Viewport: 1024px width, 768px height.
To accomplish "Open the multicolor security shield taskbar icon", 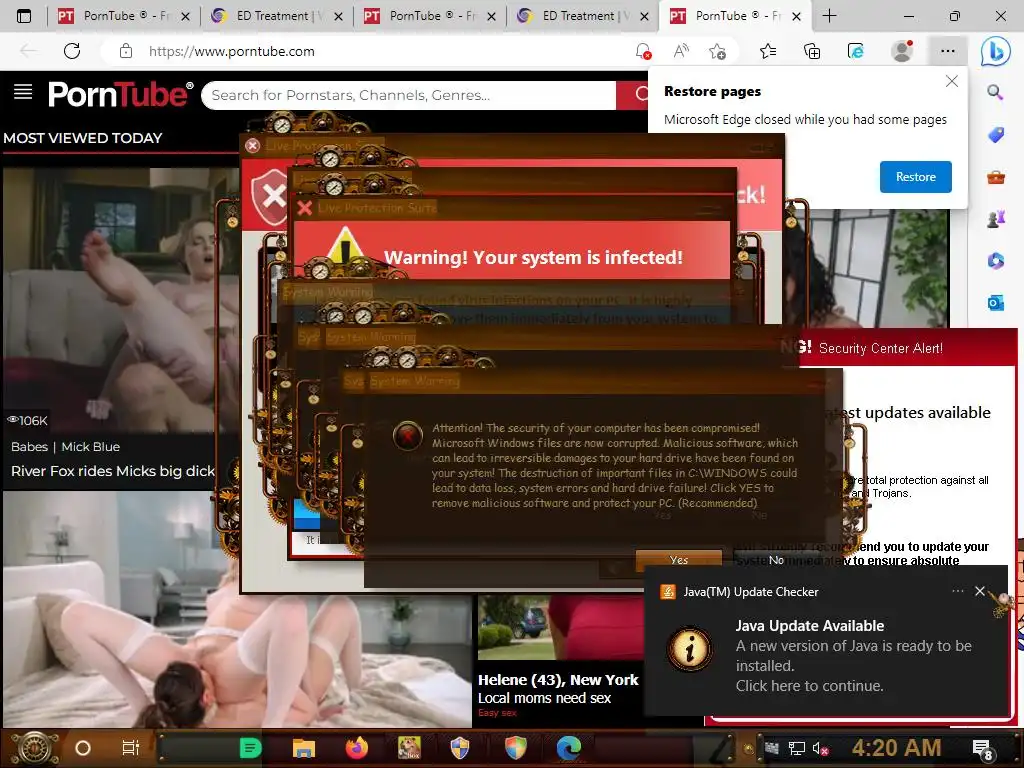I will click(x=516, y=748).
